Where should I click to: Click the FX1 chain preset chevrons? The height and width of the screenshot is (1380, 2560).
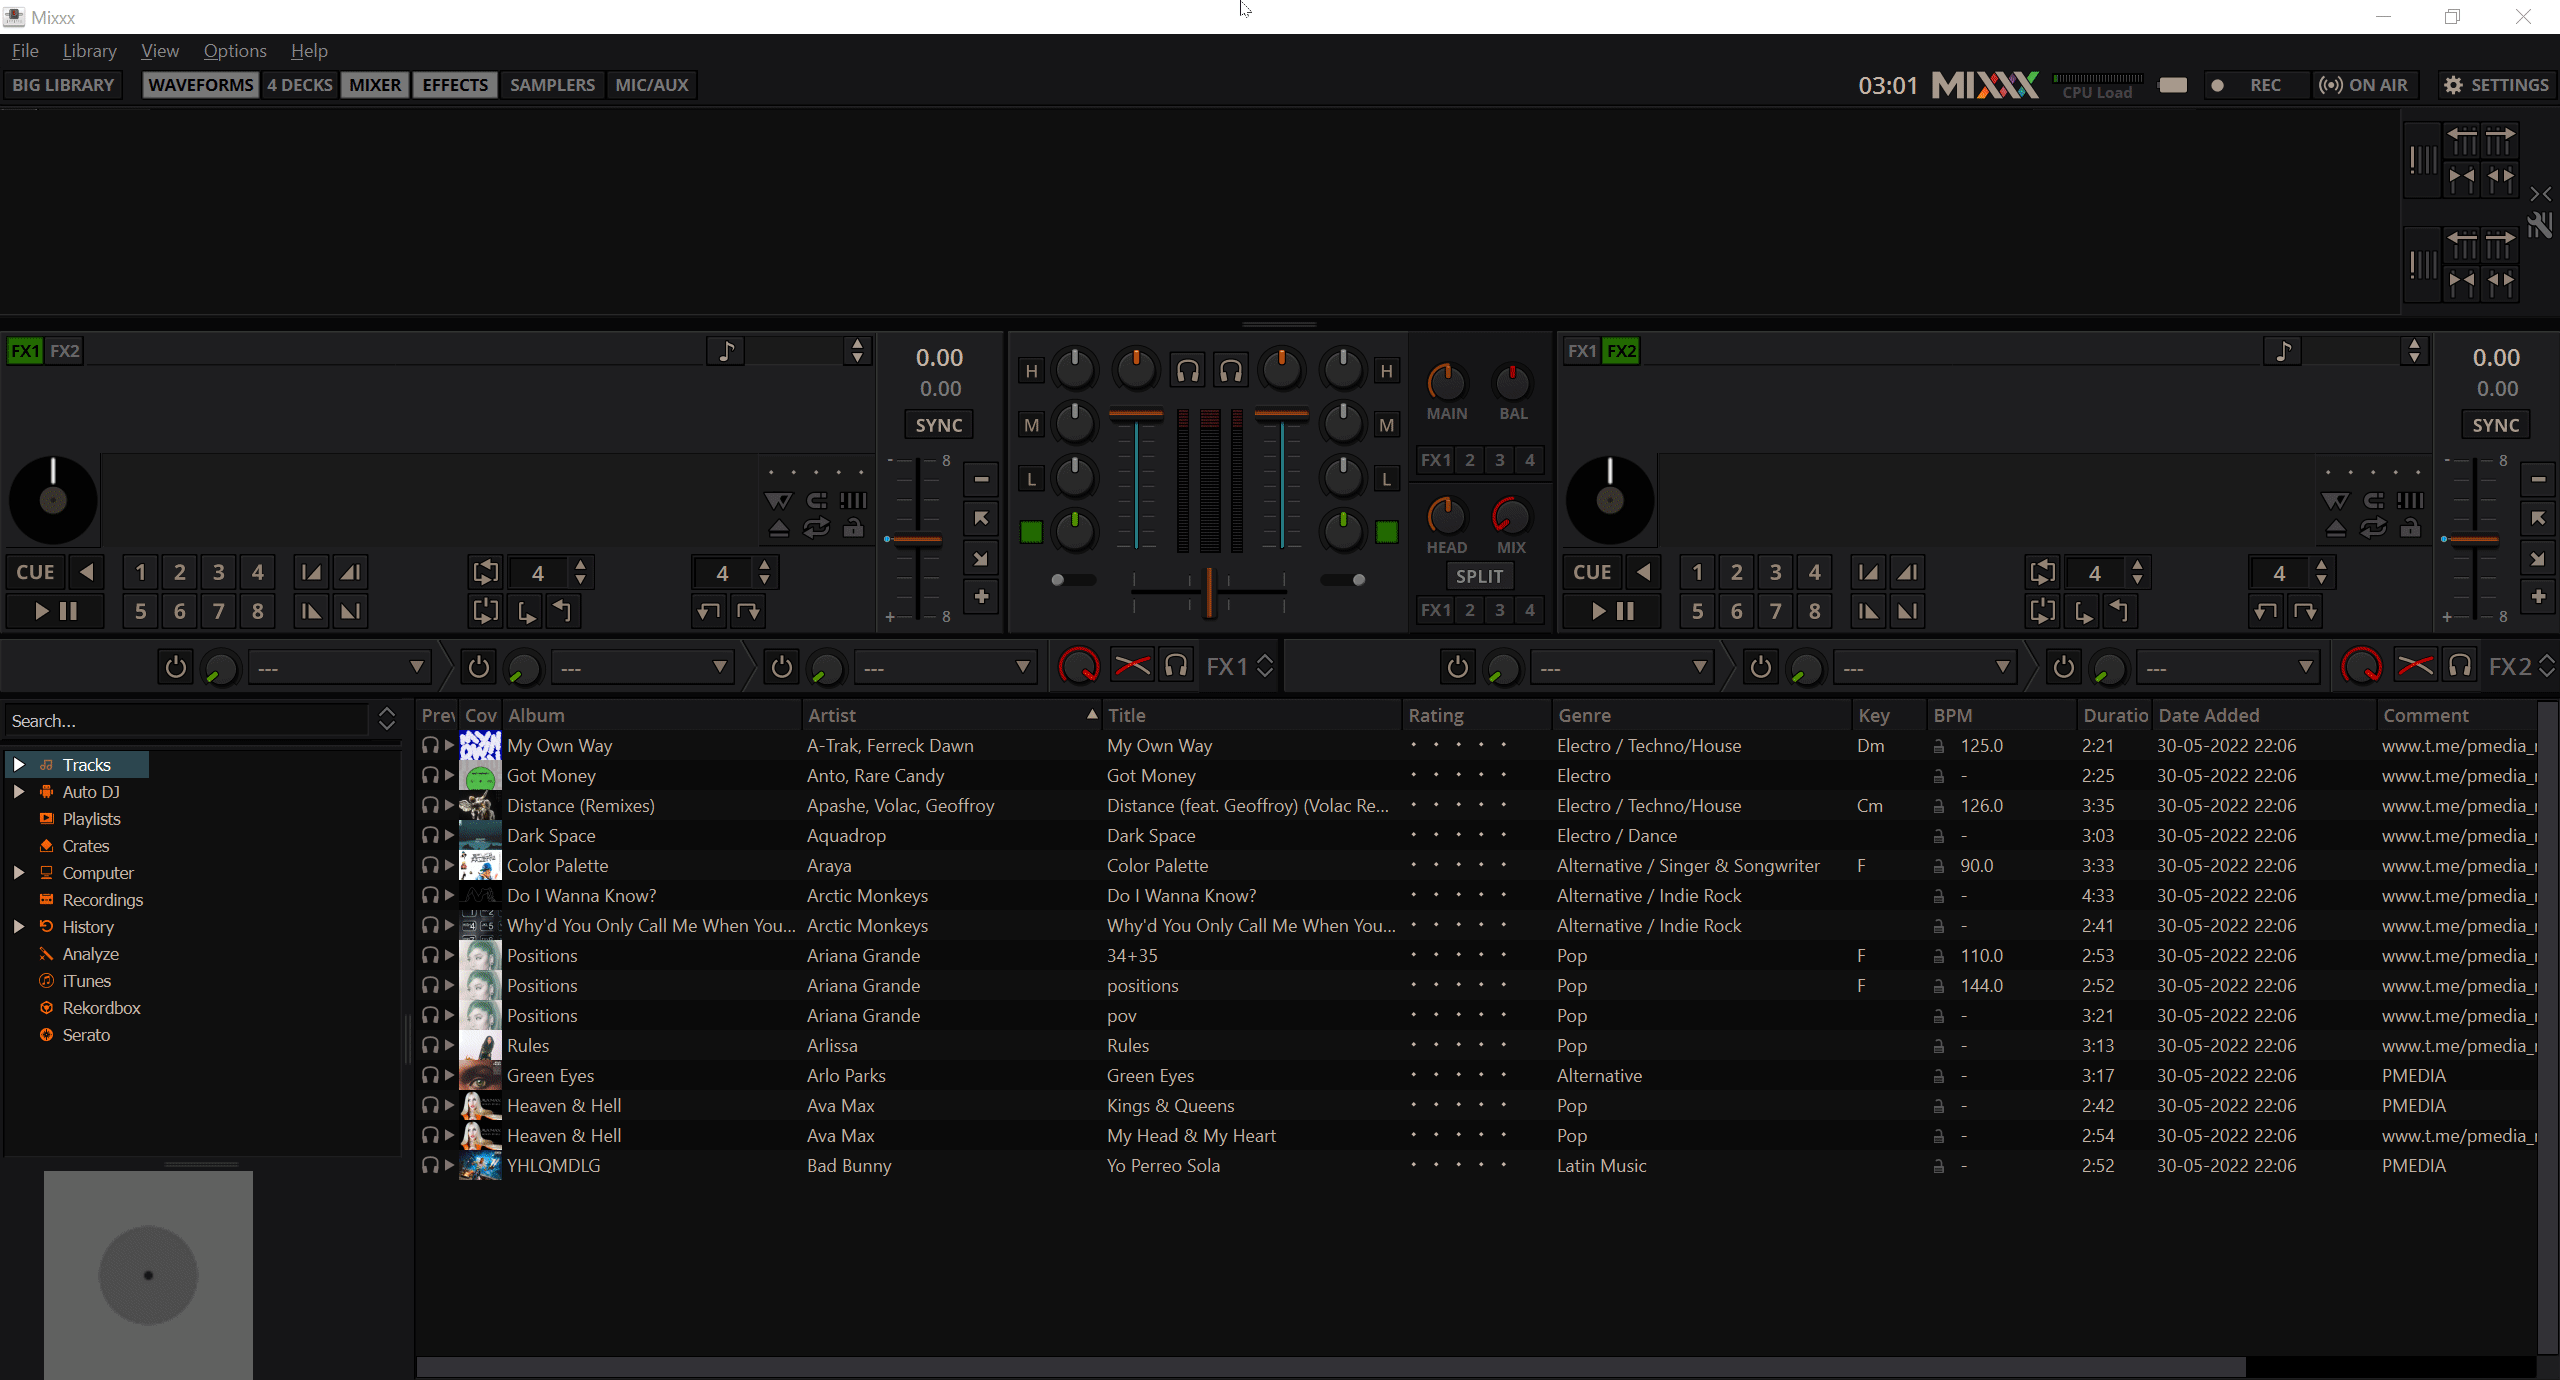[1265, 666]
